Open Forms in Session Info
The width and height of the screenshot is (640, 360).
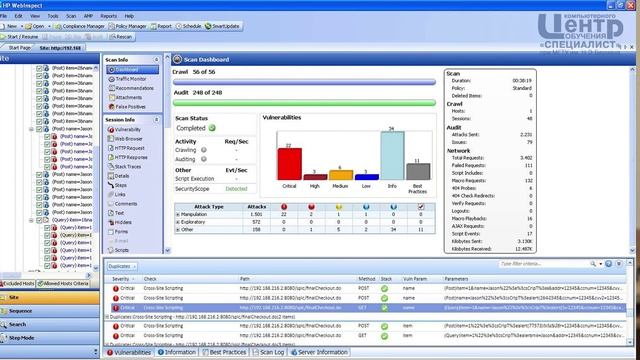tap(118, 231)
